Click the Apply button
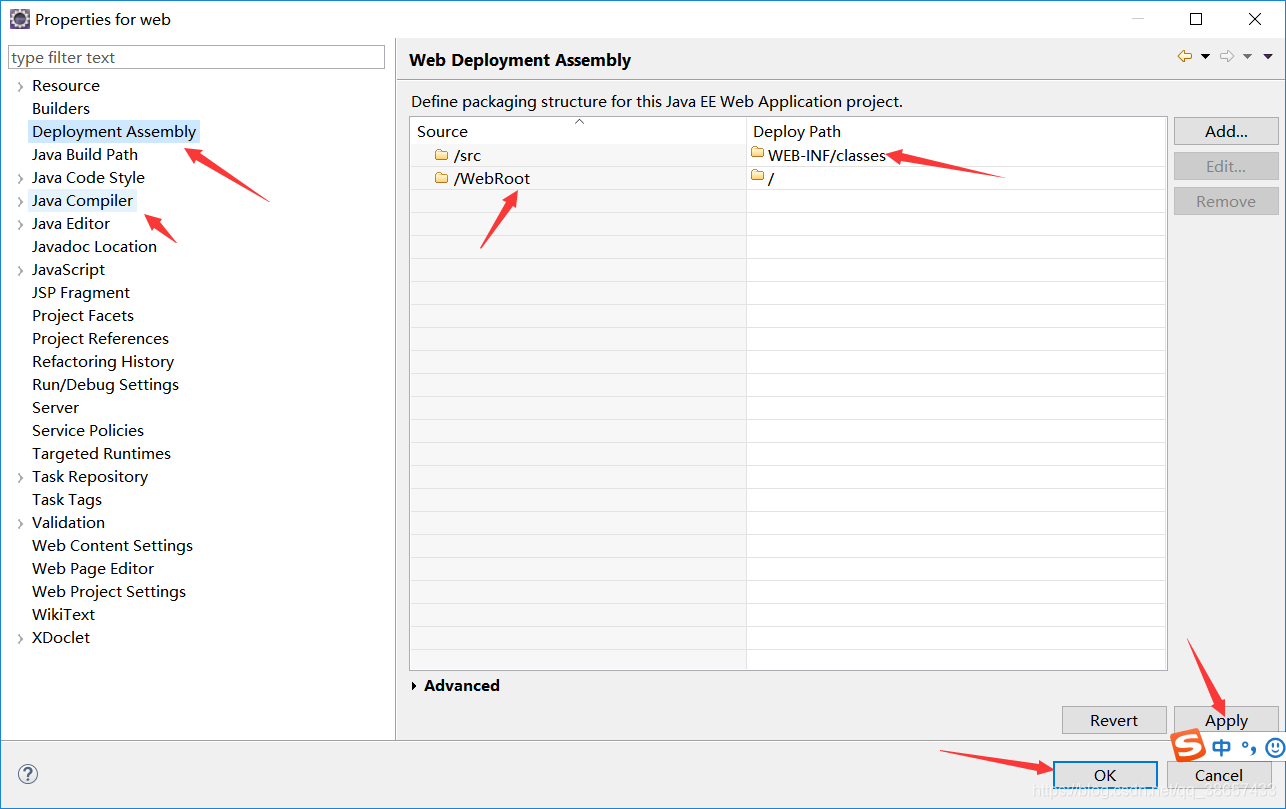Screen dimensions: 1286x809 click(x=1226, y=720)
